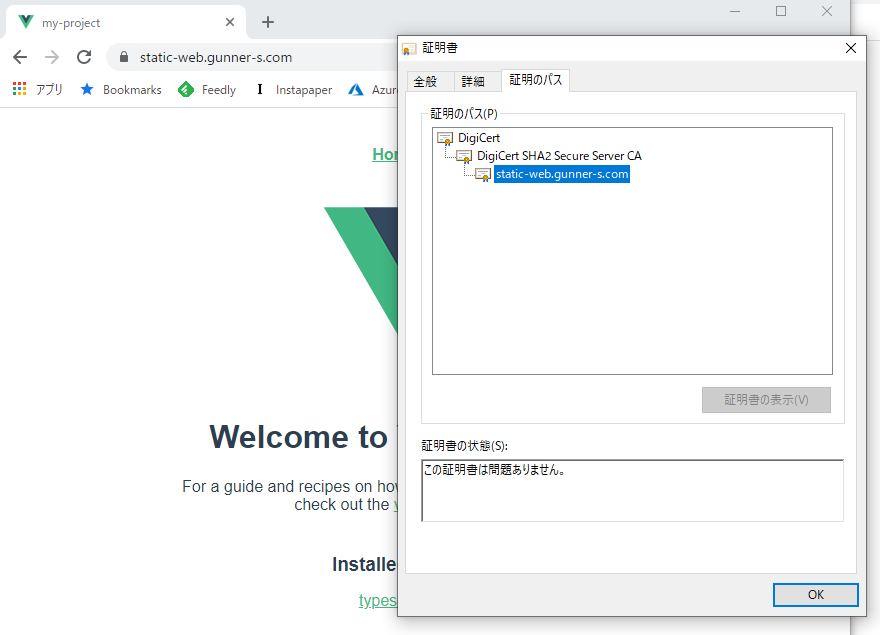This screenshot has height=635, width=880.
Task: Close the my-project browser tab
Action: click(x=230, y=22)
